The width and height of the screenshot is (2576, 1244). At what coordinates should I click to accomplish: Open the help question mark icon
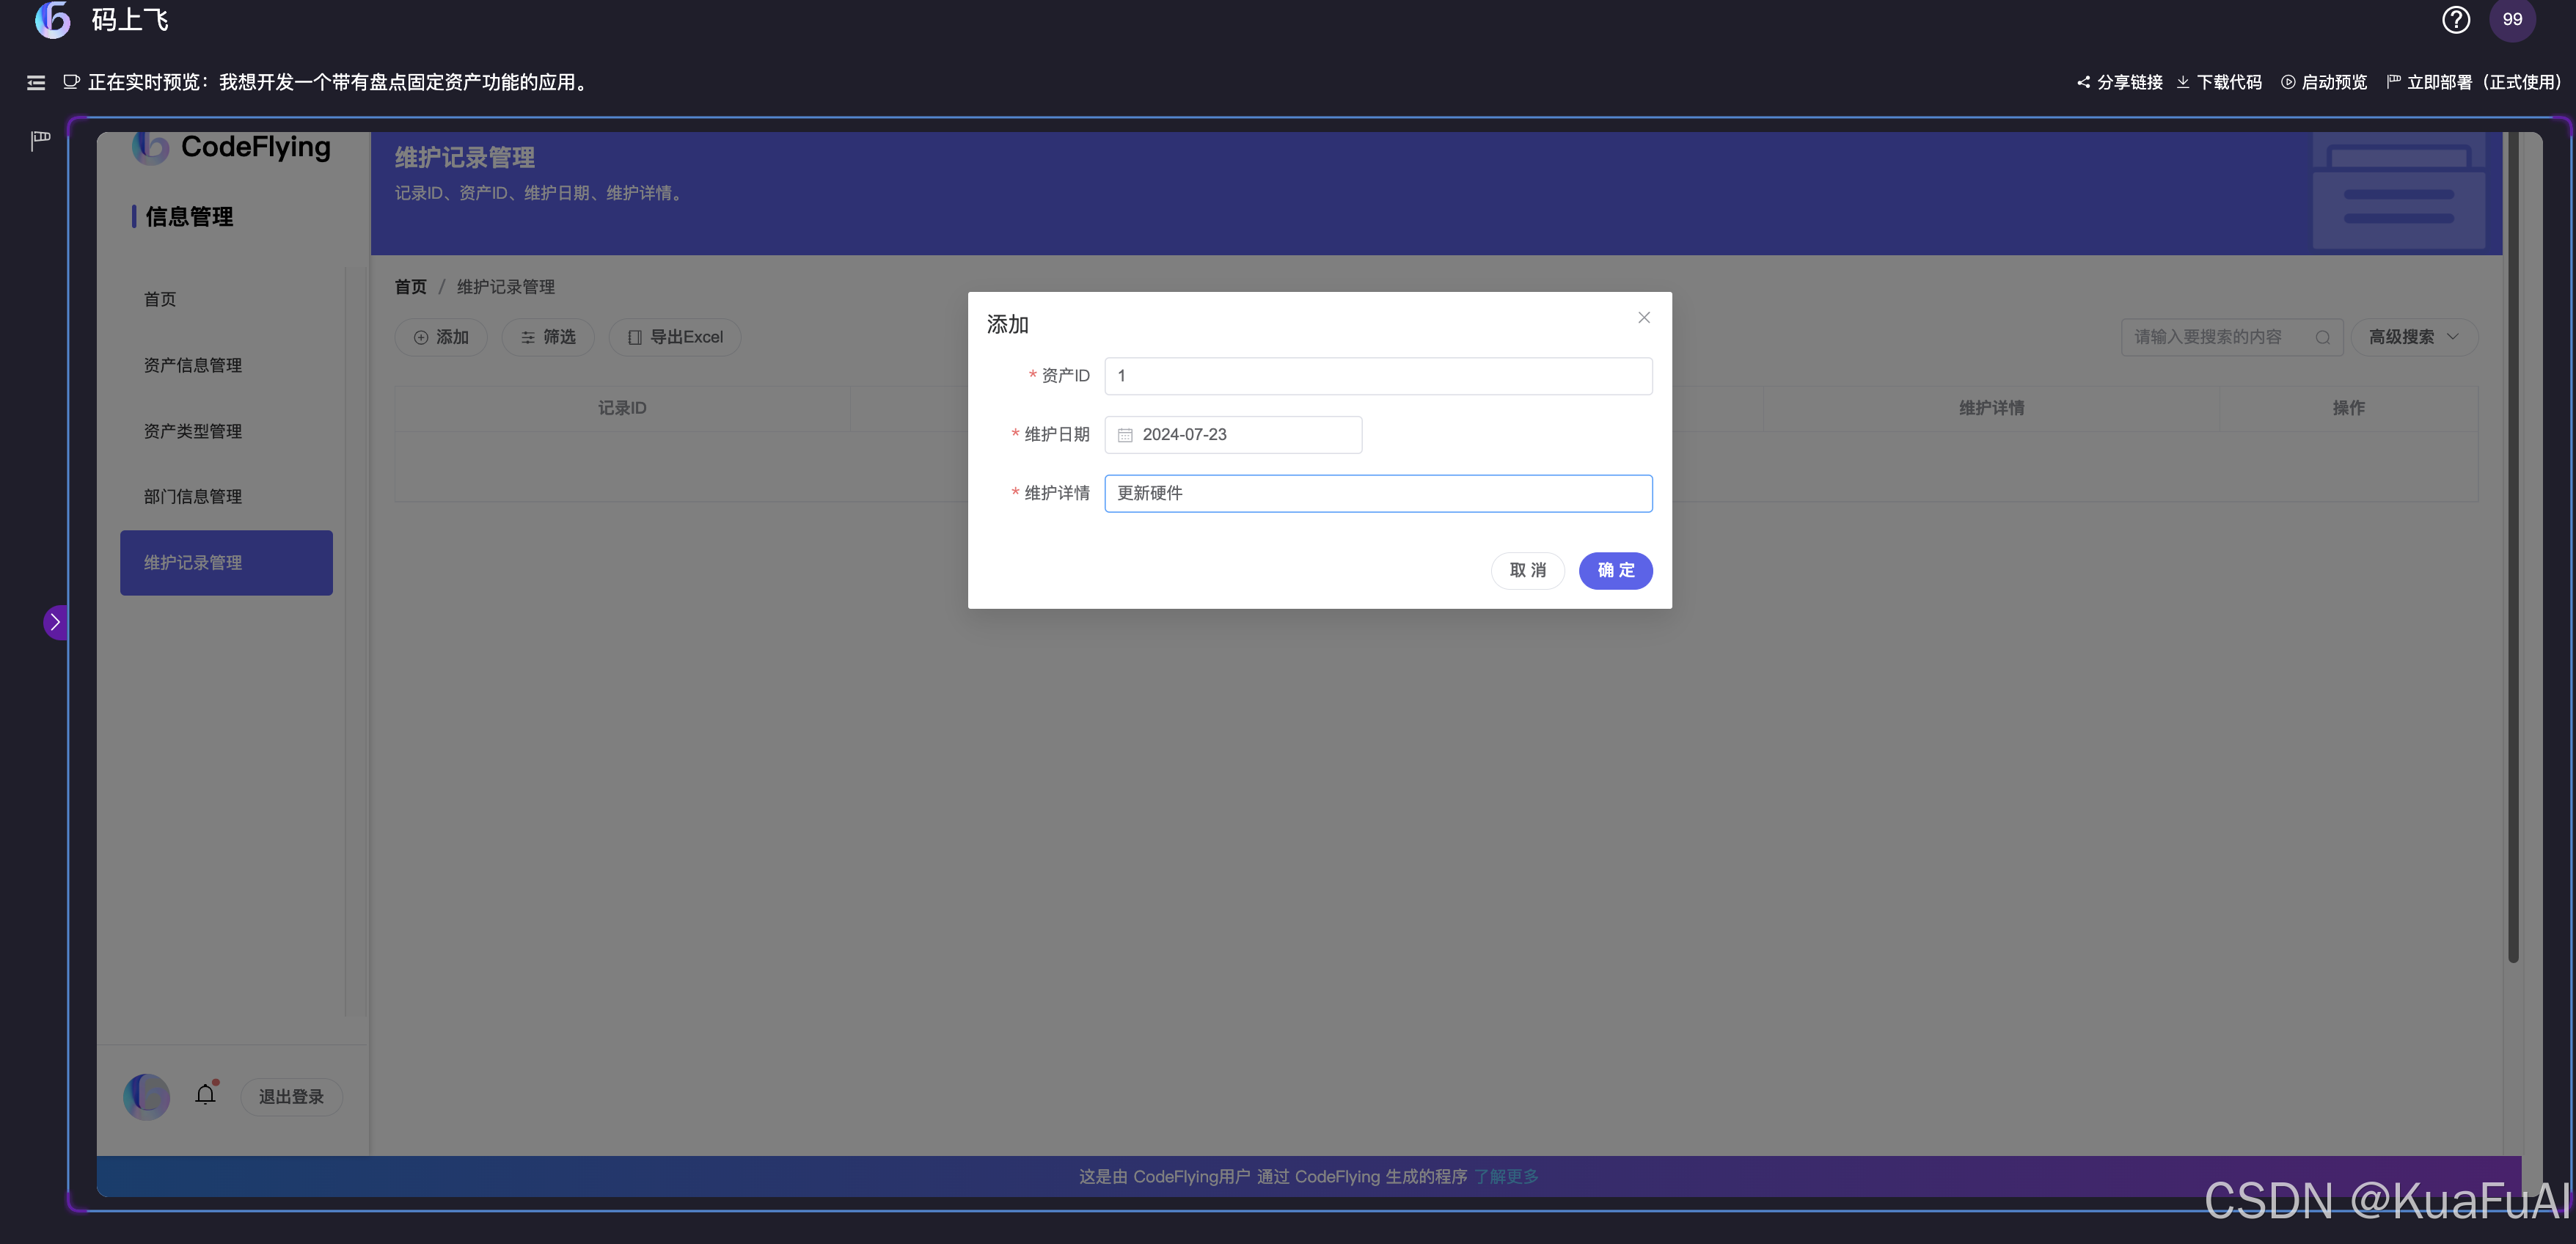click(x=2456, y=20)
